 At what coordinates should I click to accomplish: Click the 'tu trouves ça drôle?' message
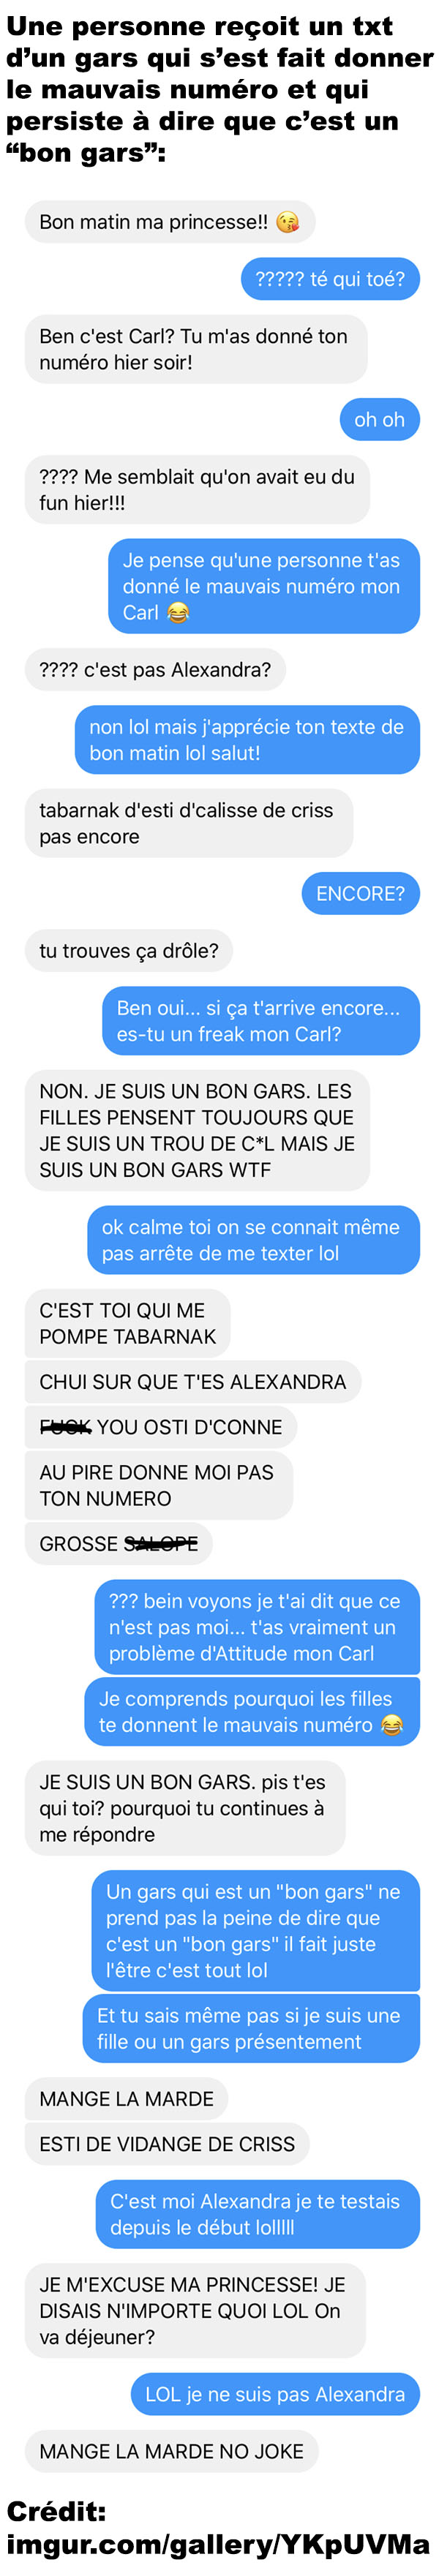129,950
